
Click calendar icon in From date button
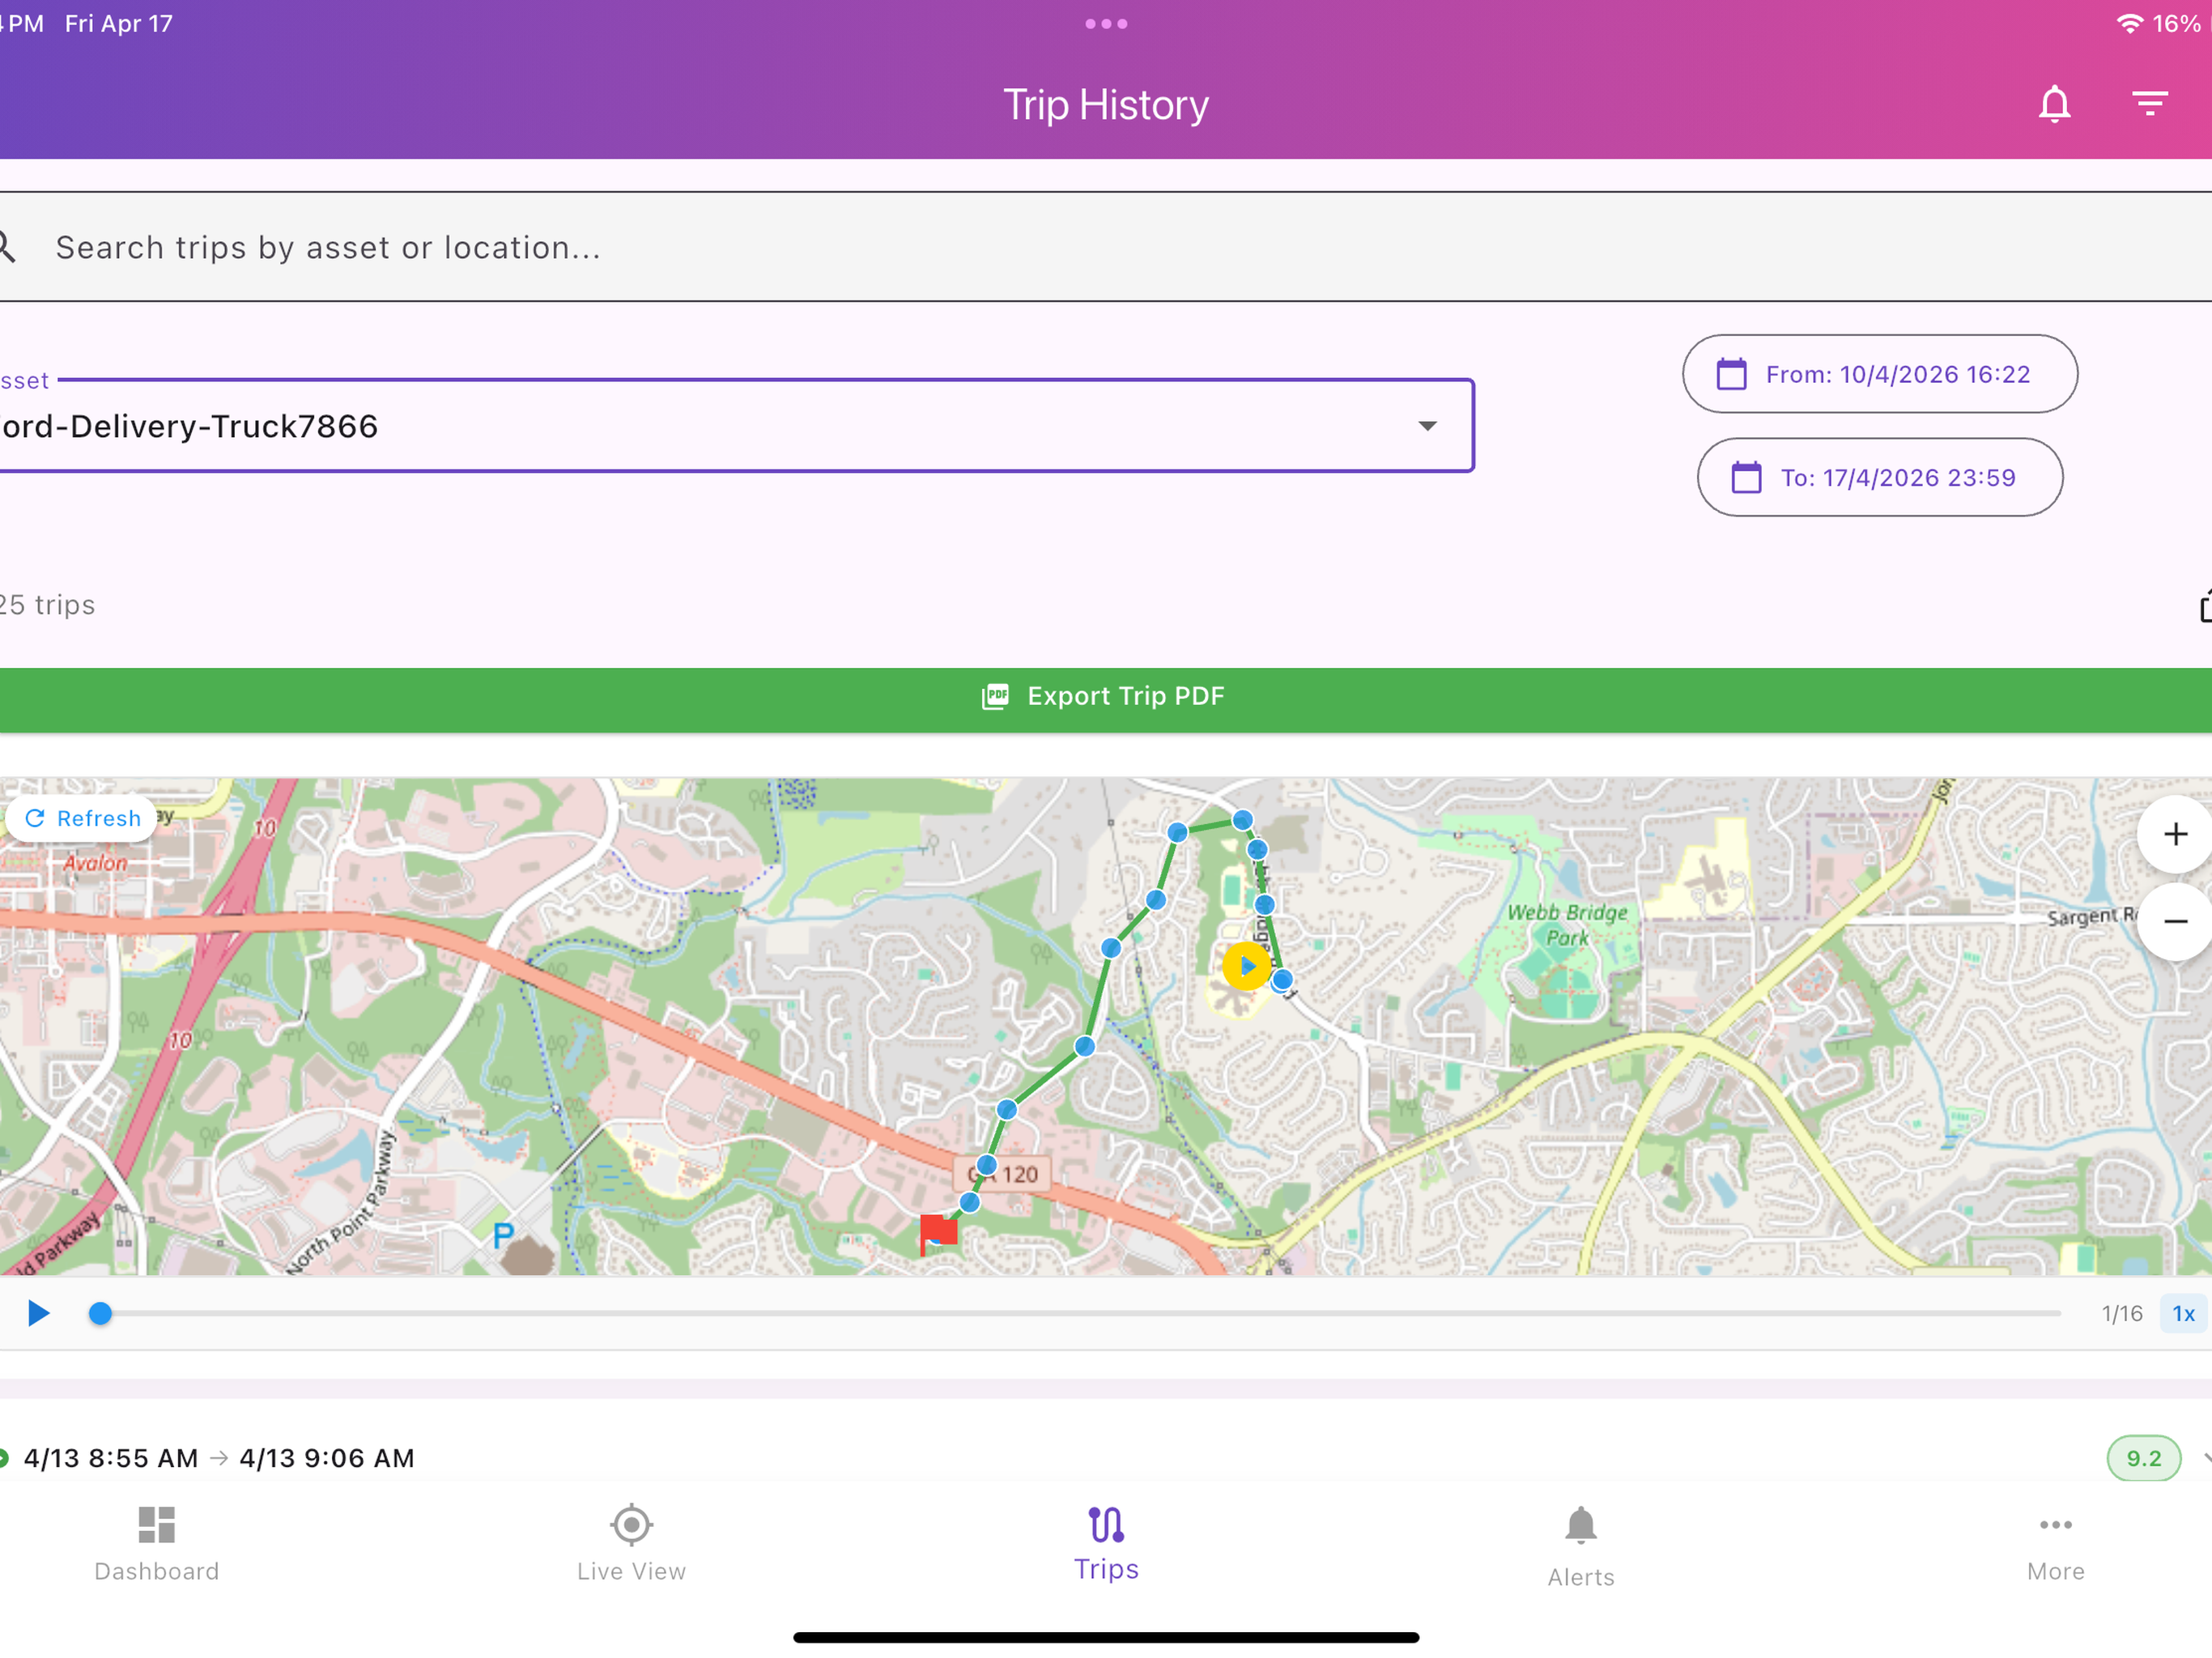(1731, 374)
